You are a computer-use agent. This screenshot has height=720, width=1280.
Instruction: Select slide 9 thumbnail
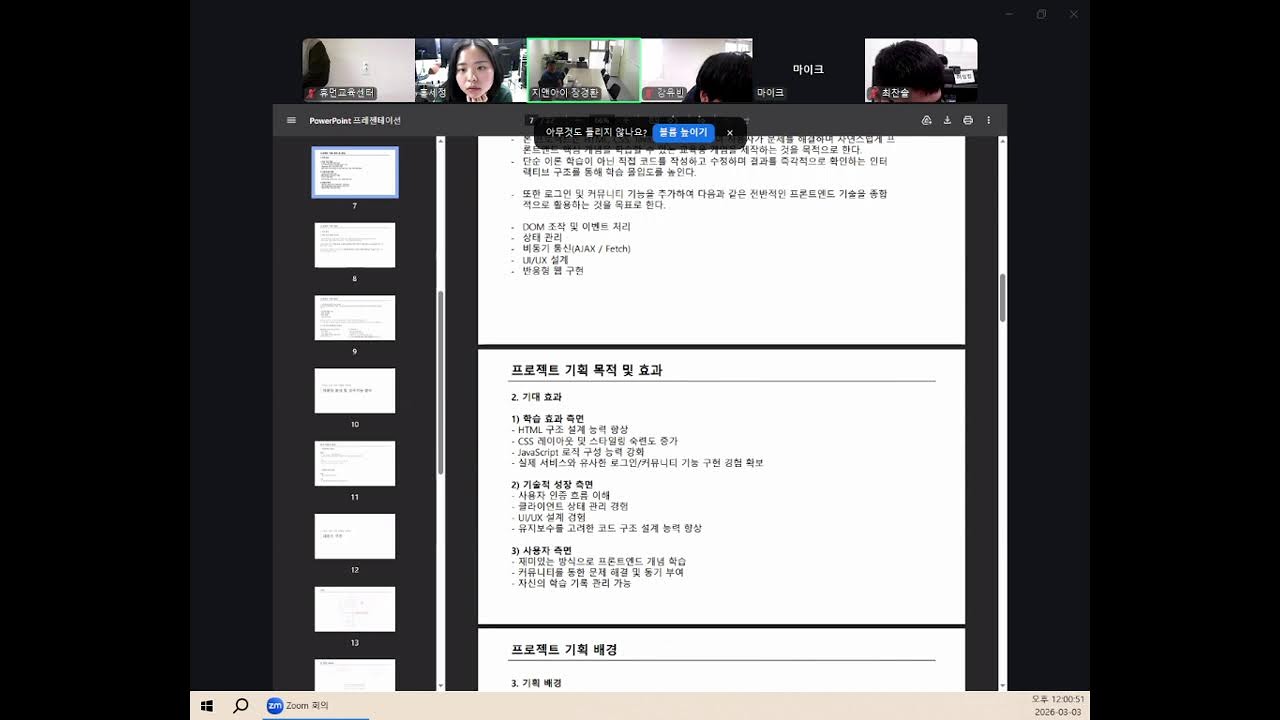click(355, 318)
